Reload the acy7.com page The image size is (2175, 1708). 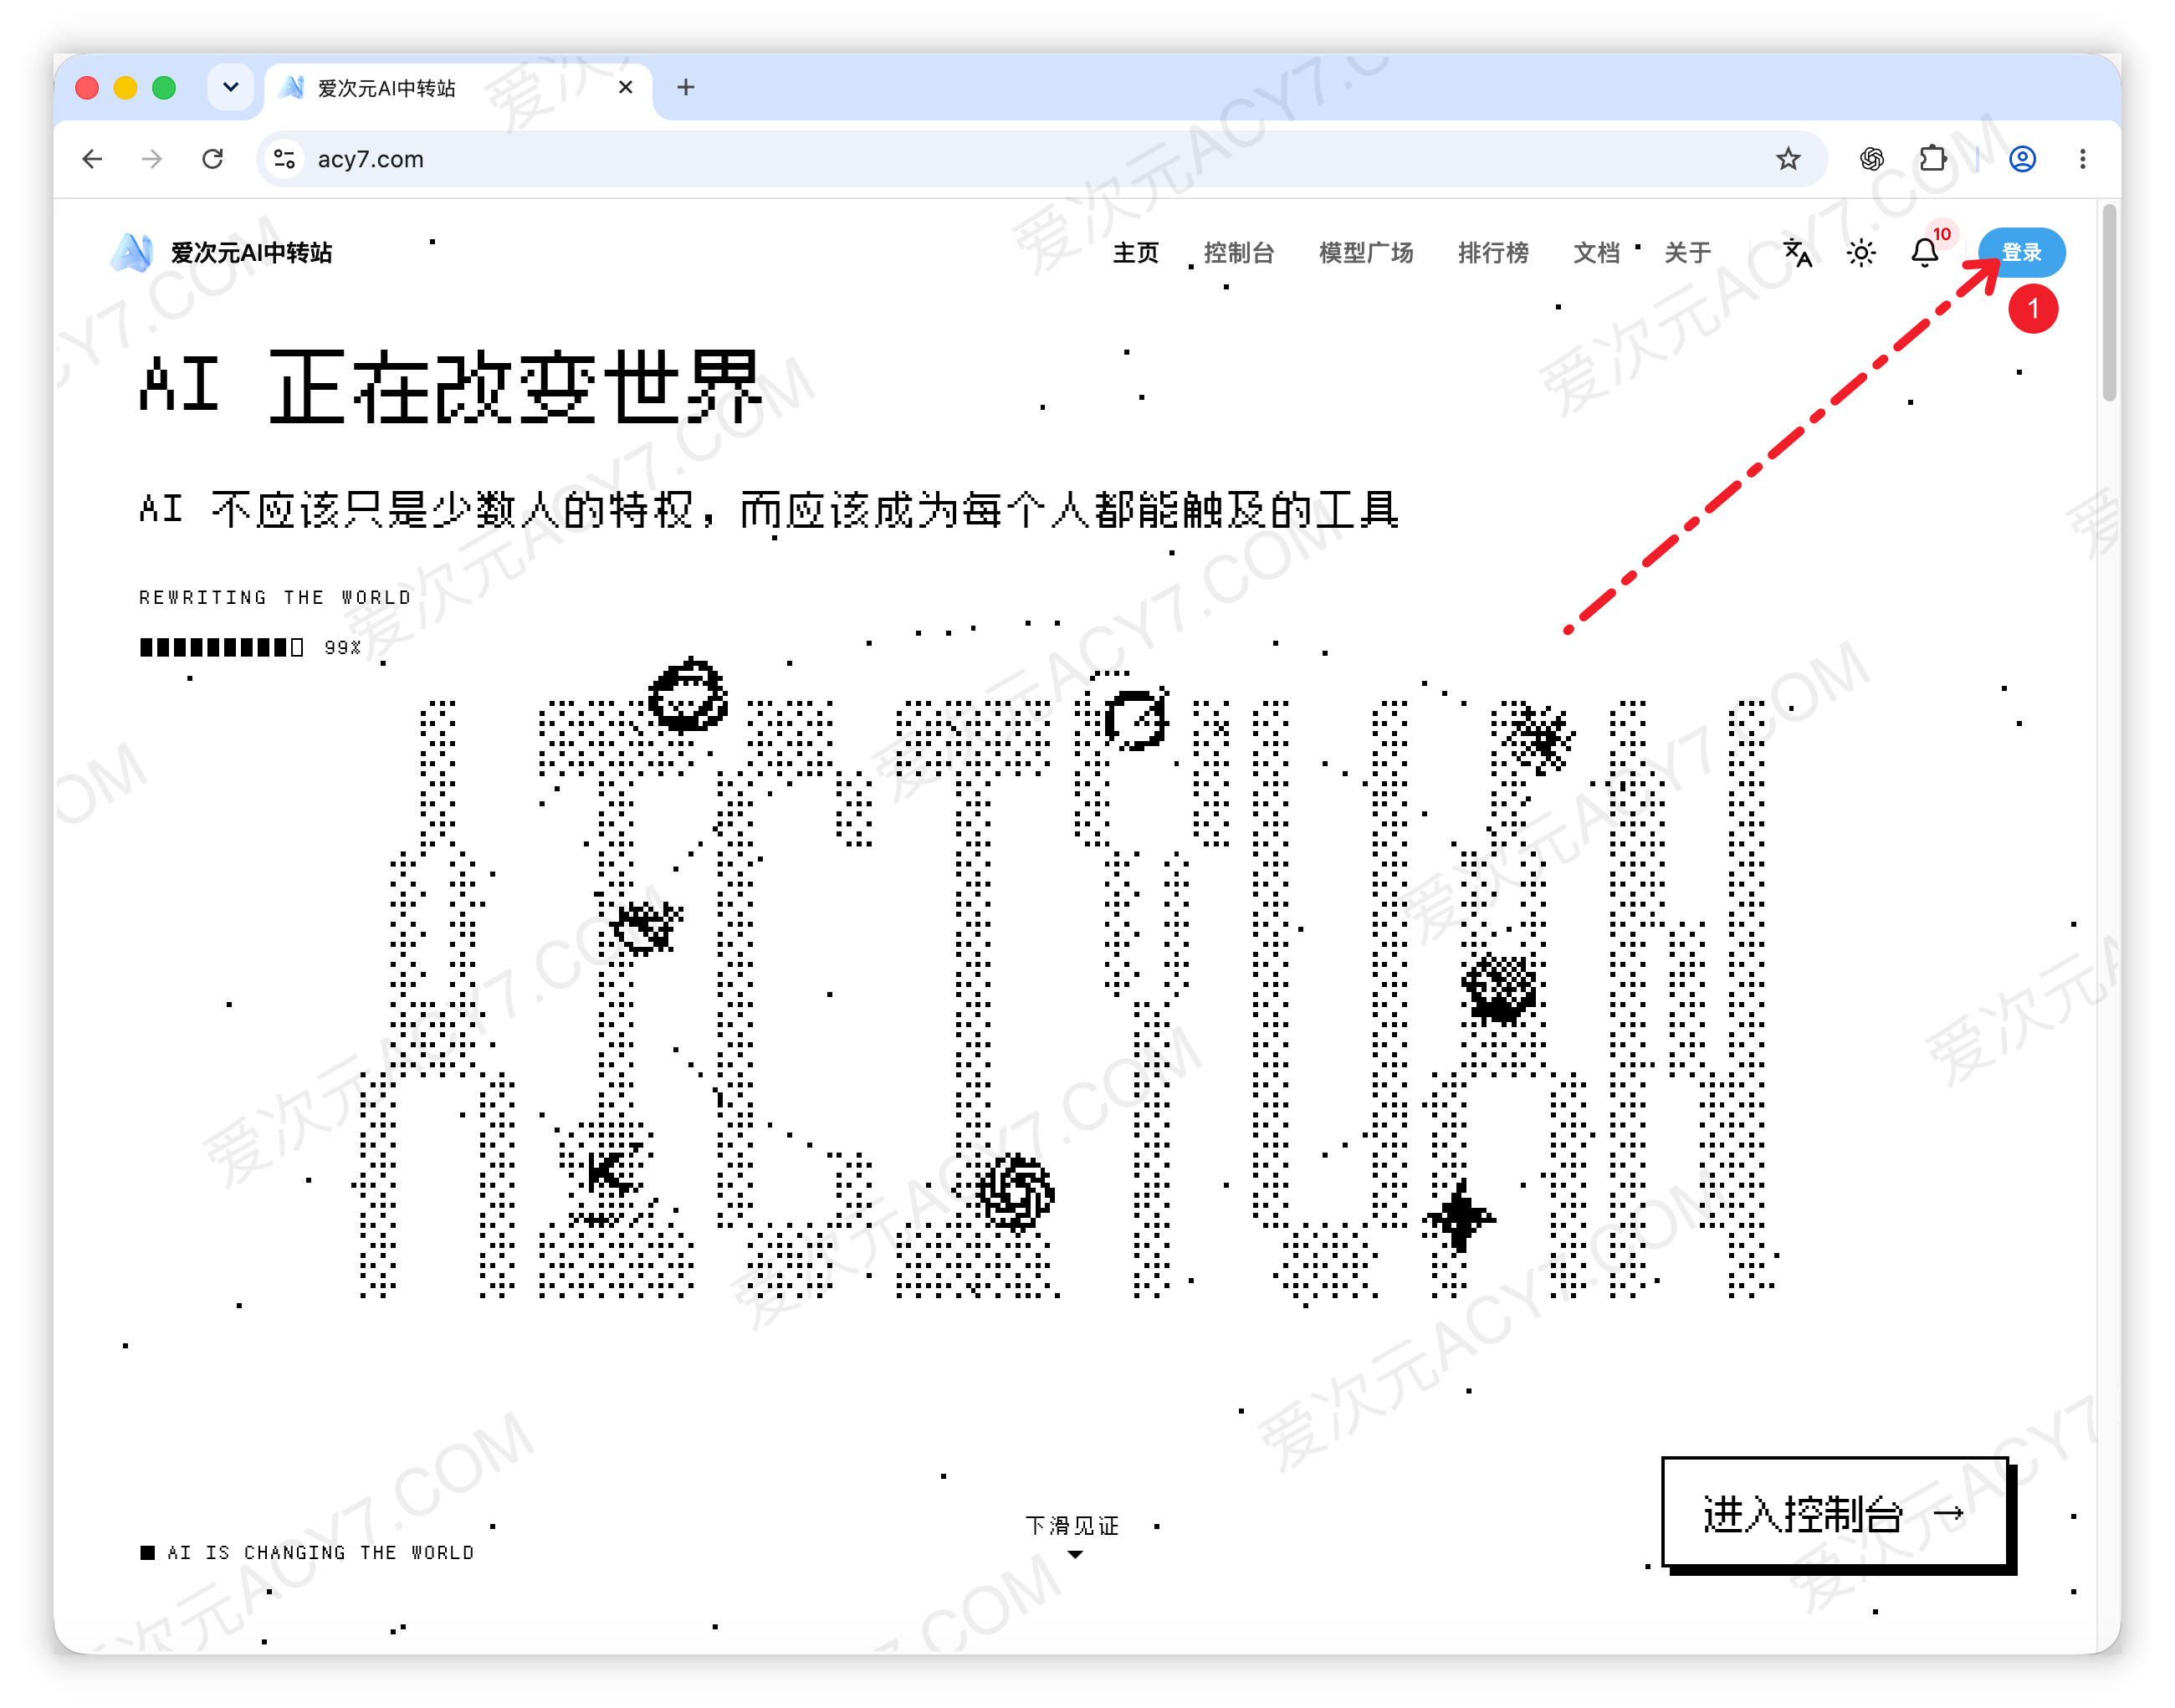[x=212, y=159]
